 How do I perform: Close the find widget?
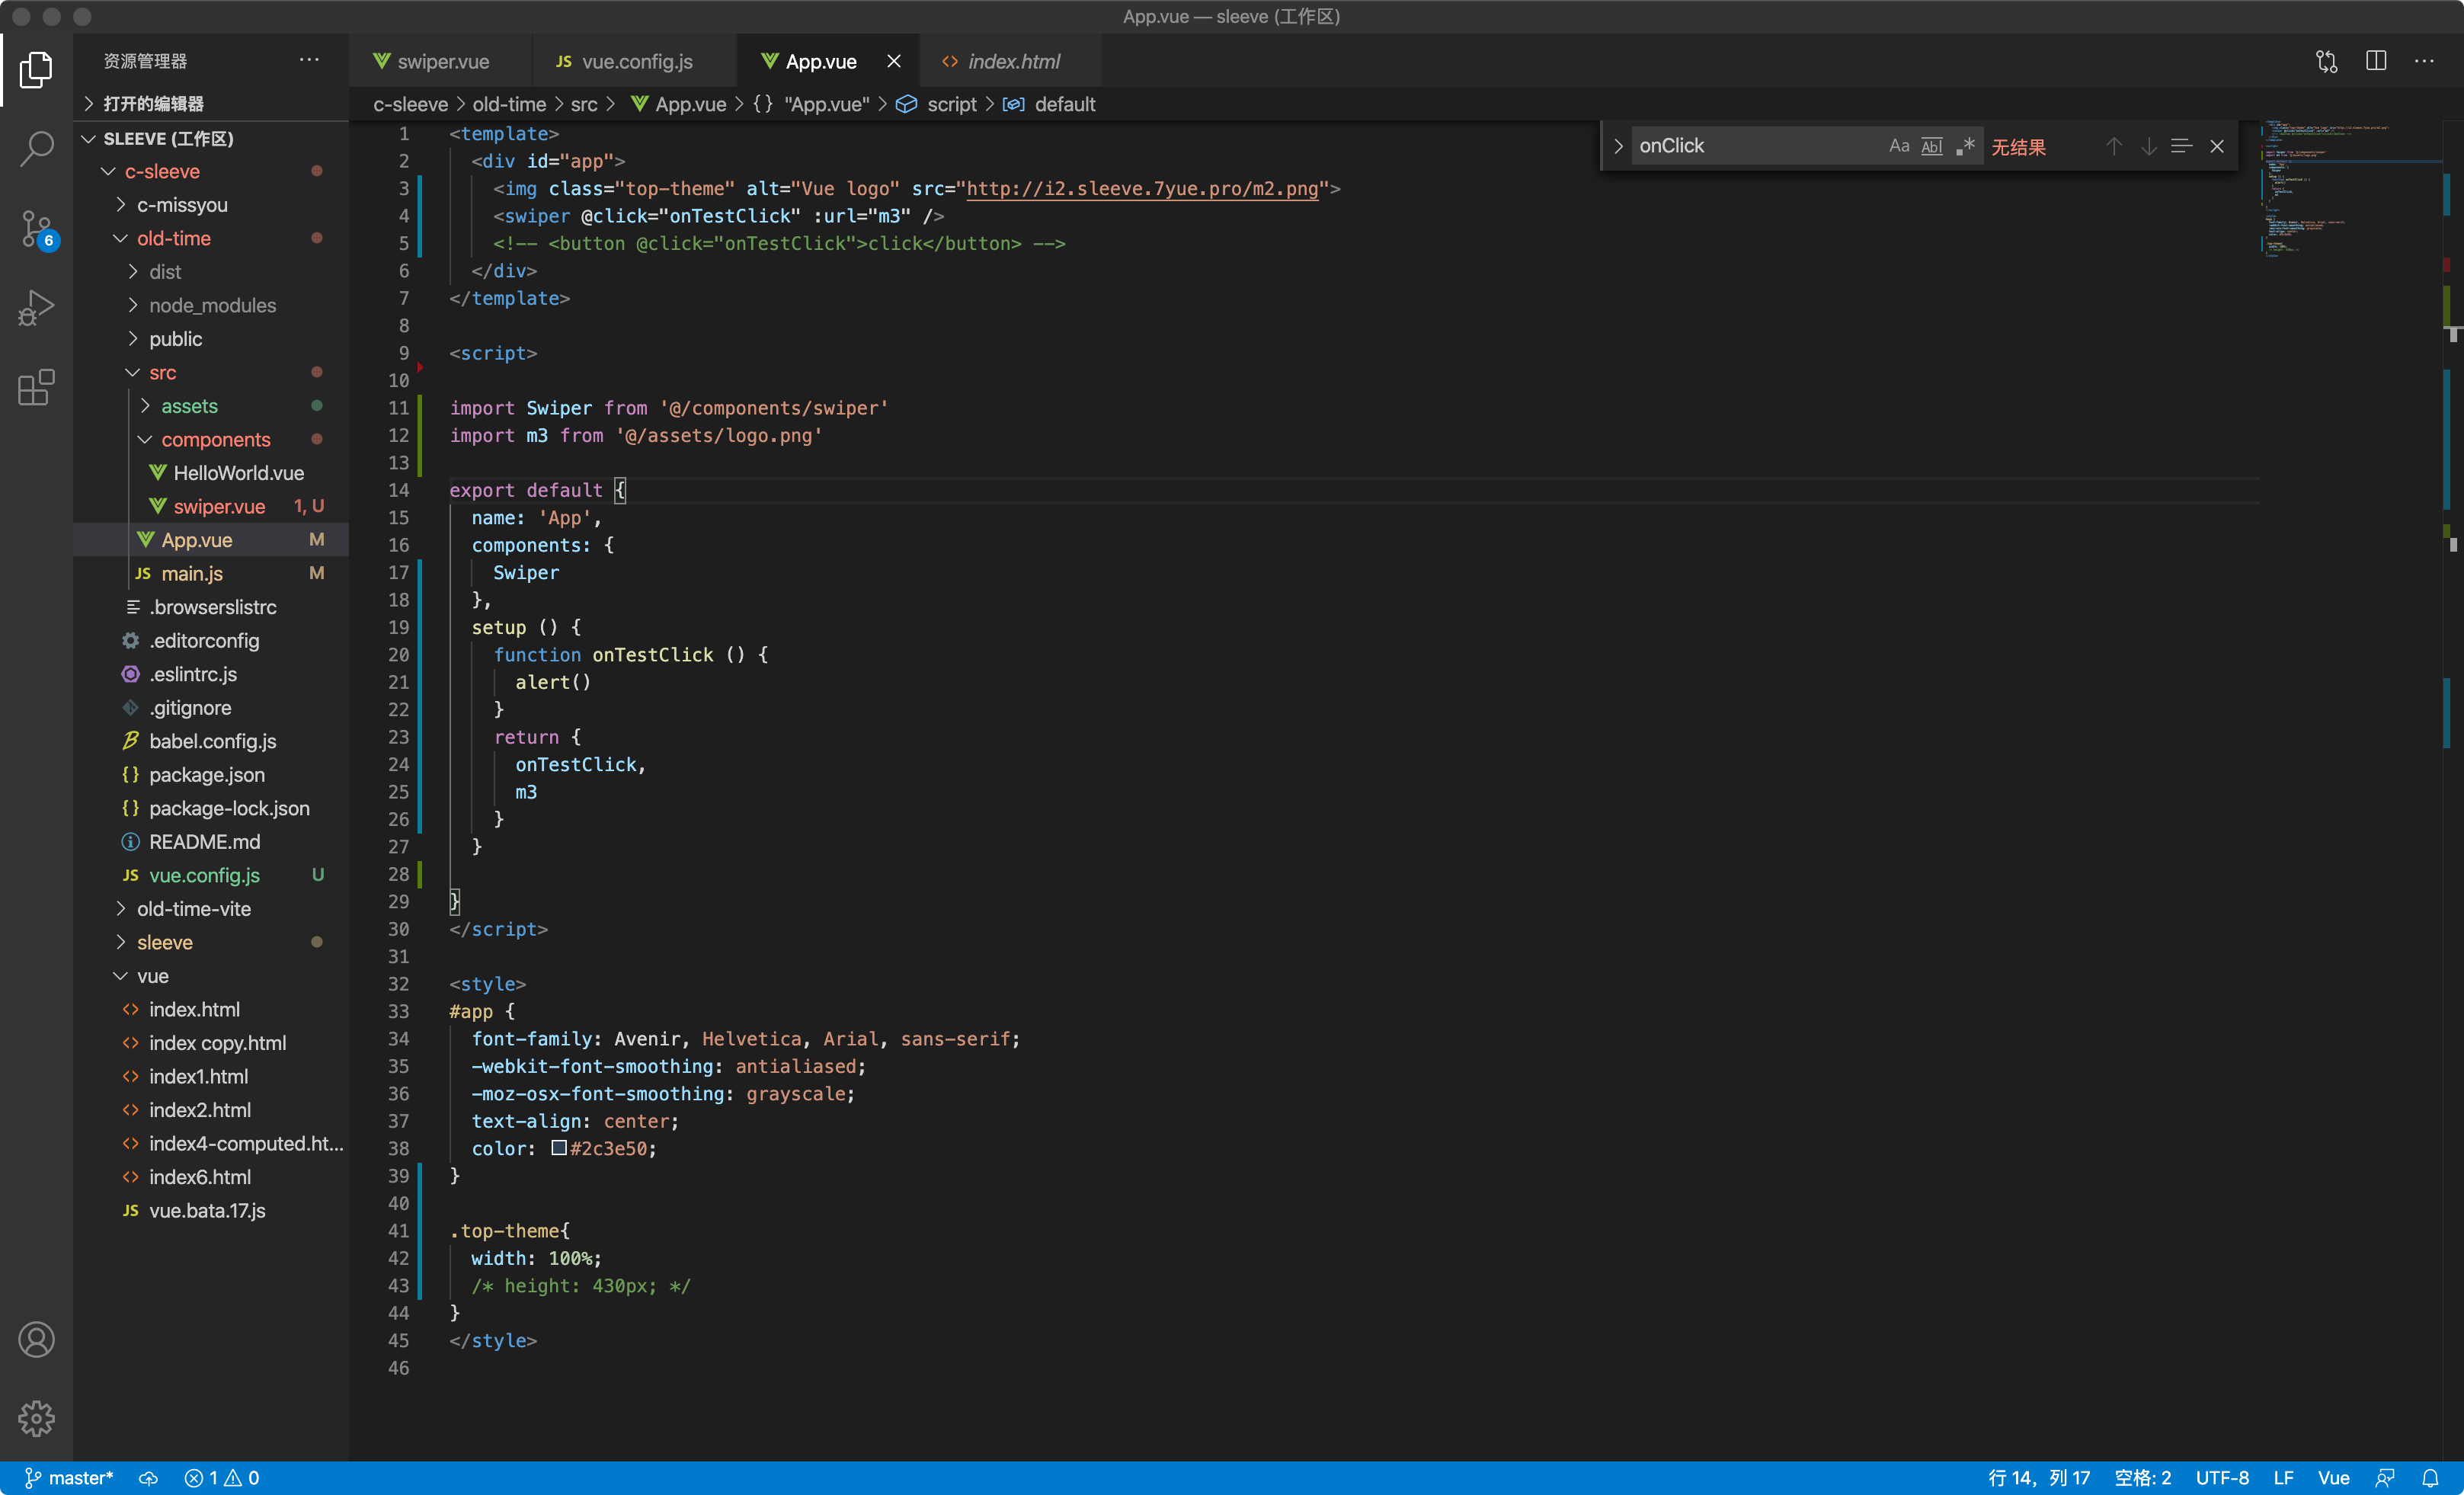[2217, 146]
